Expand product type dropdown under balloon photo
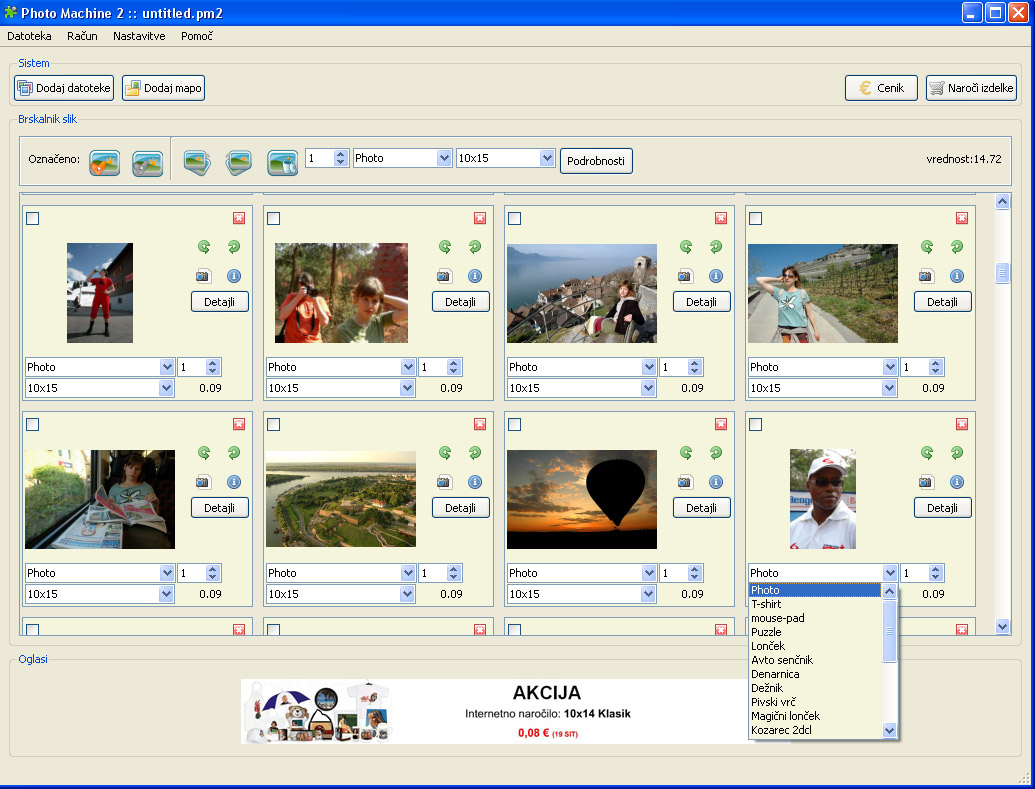The width and height of the screenshot is (1035, 789). (x=648, y=573)
